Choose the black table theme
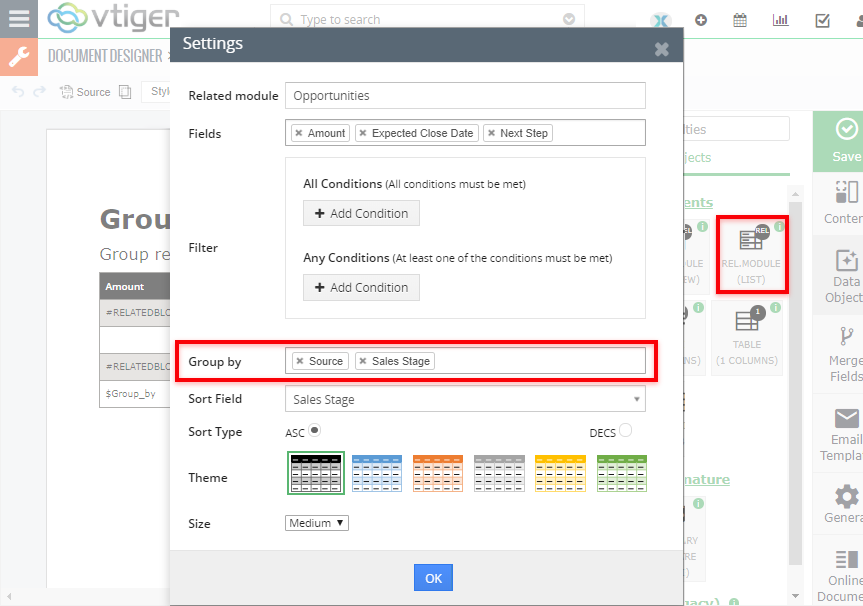This screenshot has width=863, height=606. [x=316, y=473]
